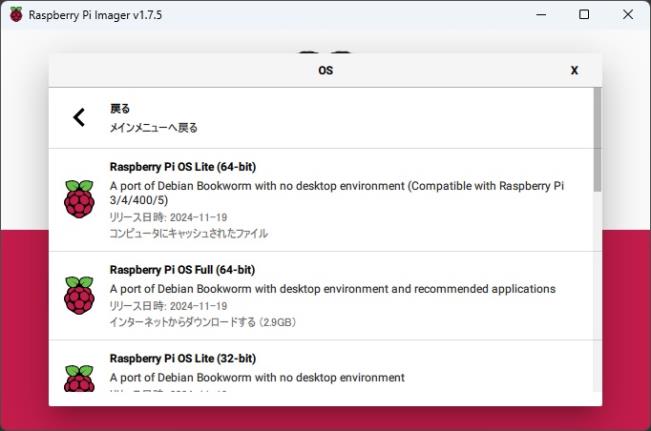Viewport: 651px width, 431px height.
Task: Click the raspberry icon for OS Lite 32-bit
Action: (x=79, y=378)
